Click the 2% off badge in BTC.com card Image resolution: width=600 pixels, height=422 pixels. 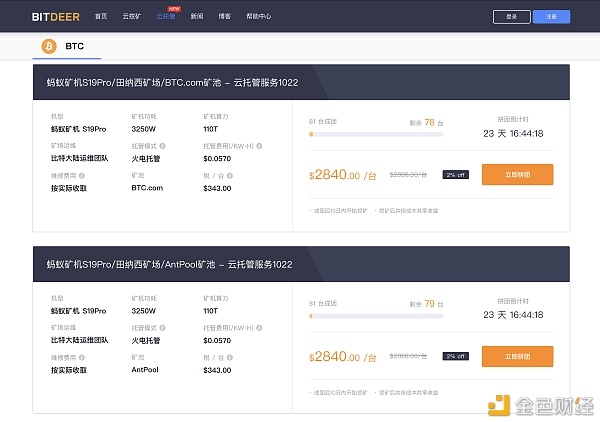pos(456,175)
